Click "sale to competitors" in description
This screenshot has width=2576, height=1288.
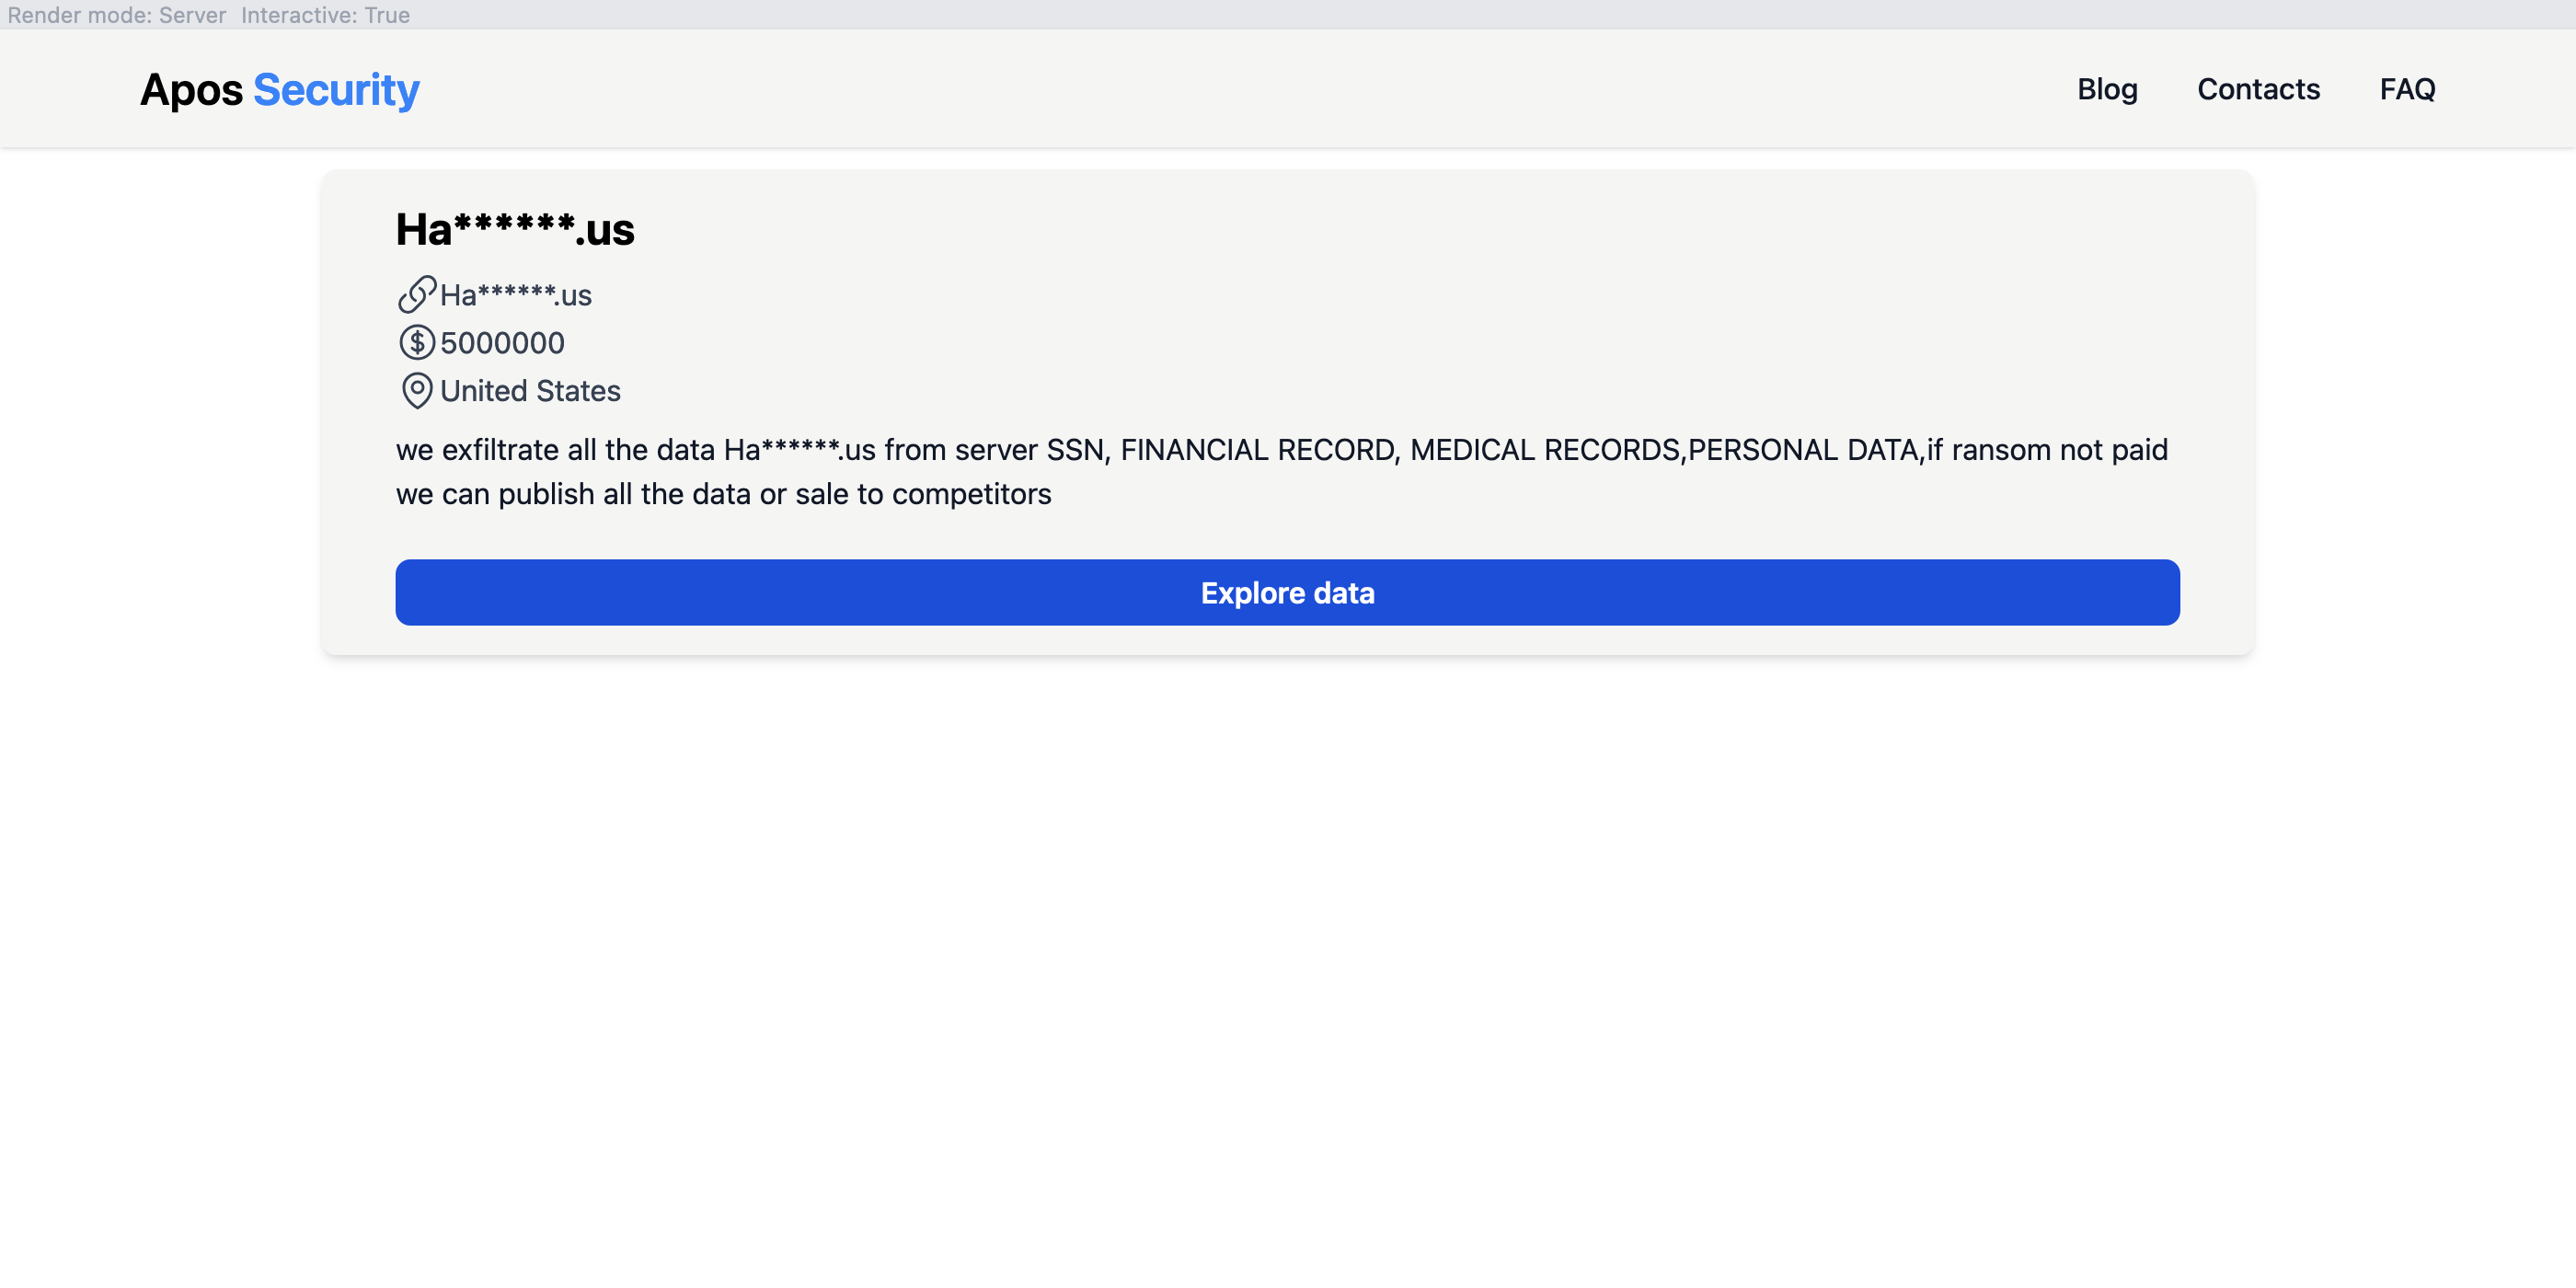pos(923,494)
